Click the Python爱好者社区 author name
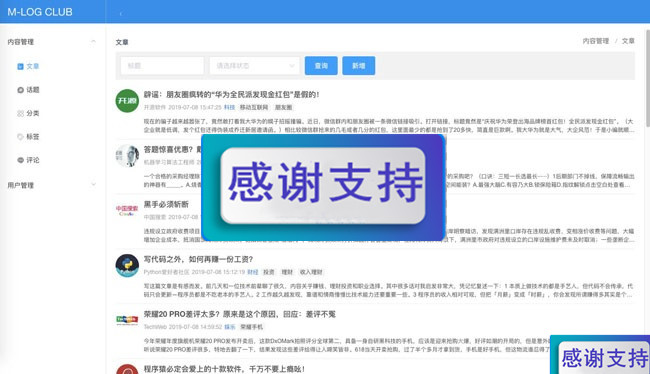650x374 pixels. (166, 272)
